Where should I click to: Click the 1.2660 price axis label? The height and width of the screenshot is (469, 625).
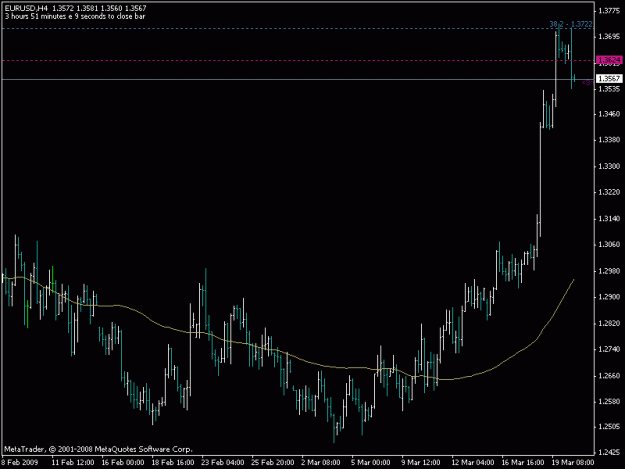click(x=609, y=376)
